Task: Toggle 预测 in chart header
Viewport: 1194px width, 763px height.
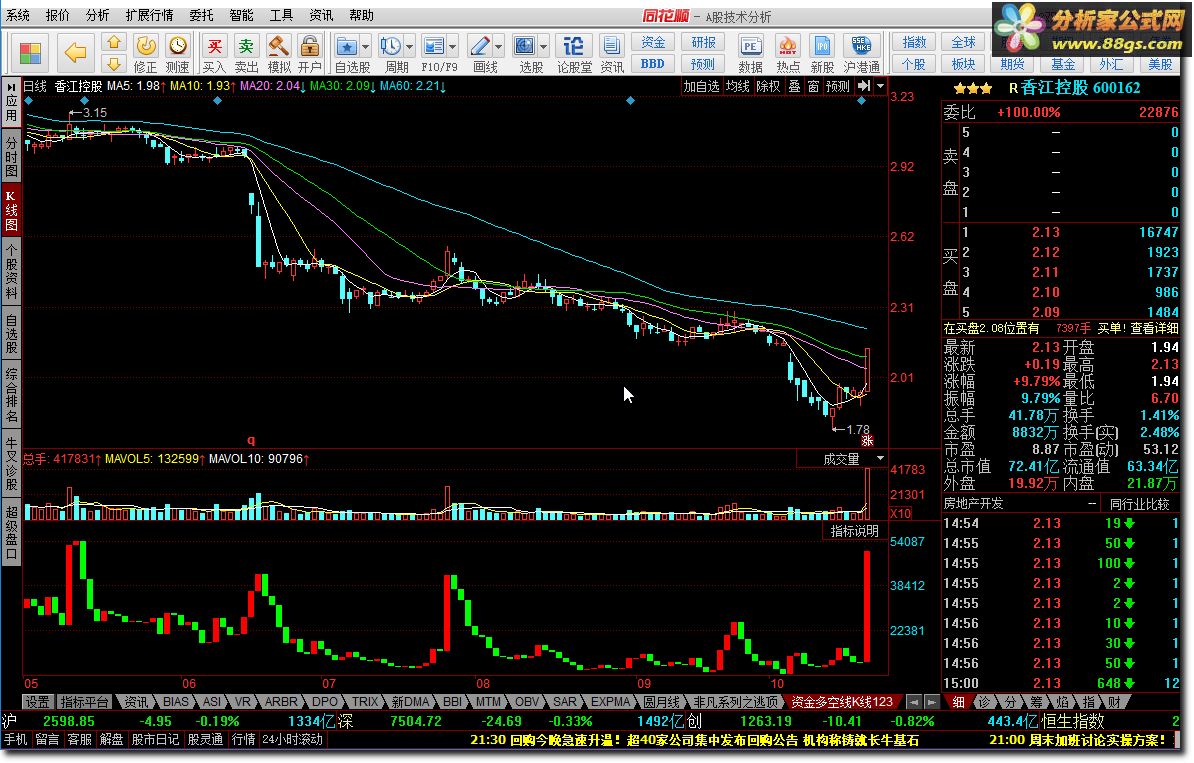Action: click(838, 86)
